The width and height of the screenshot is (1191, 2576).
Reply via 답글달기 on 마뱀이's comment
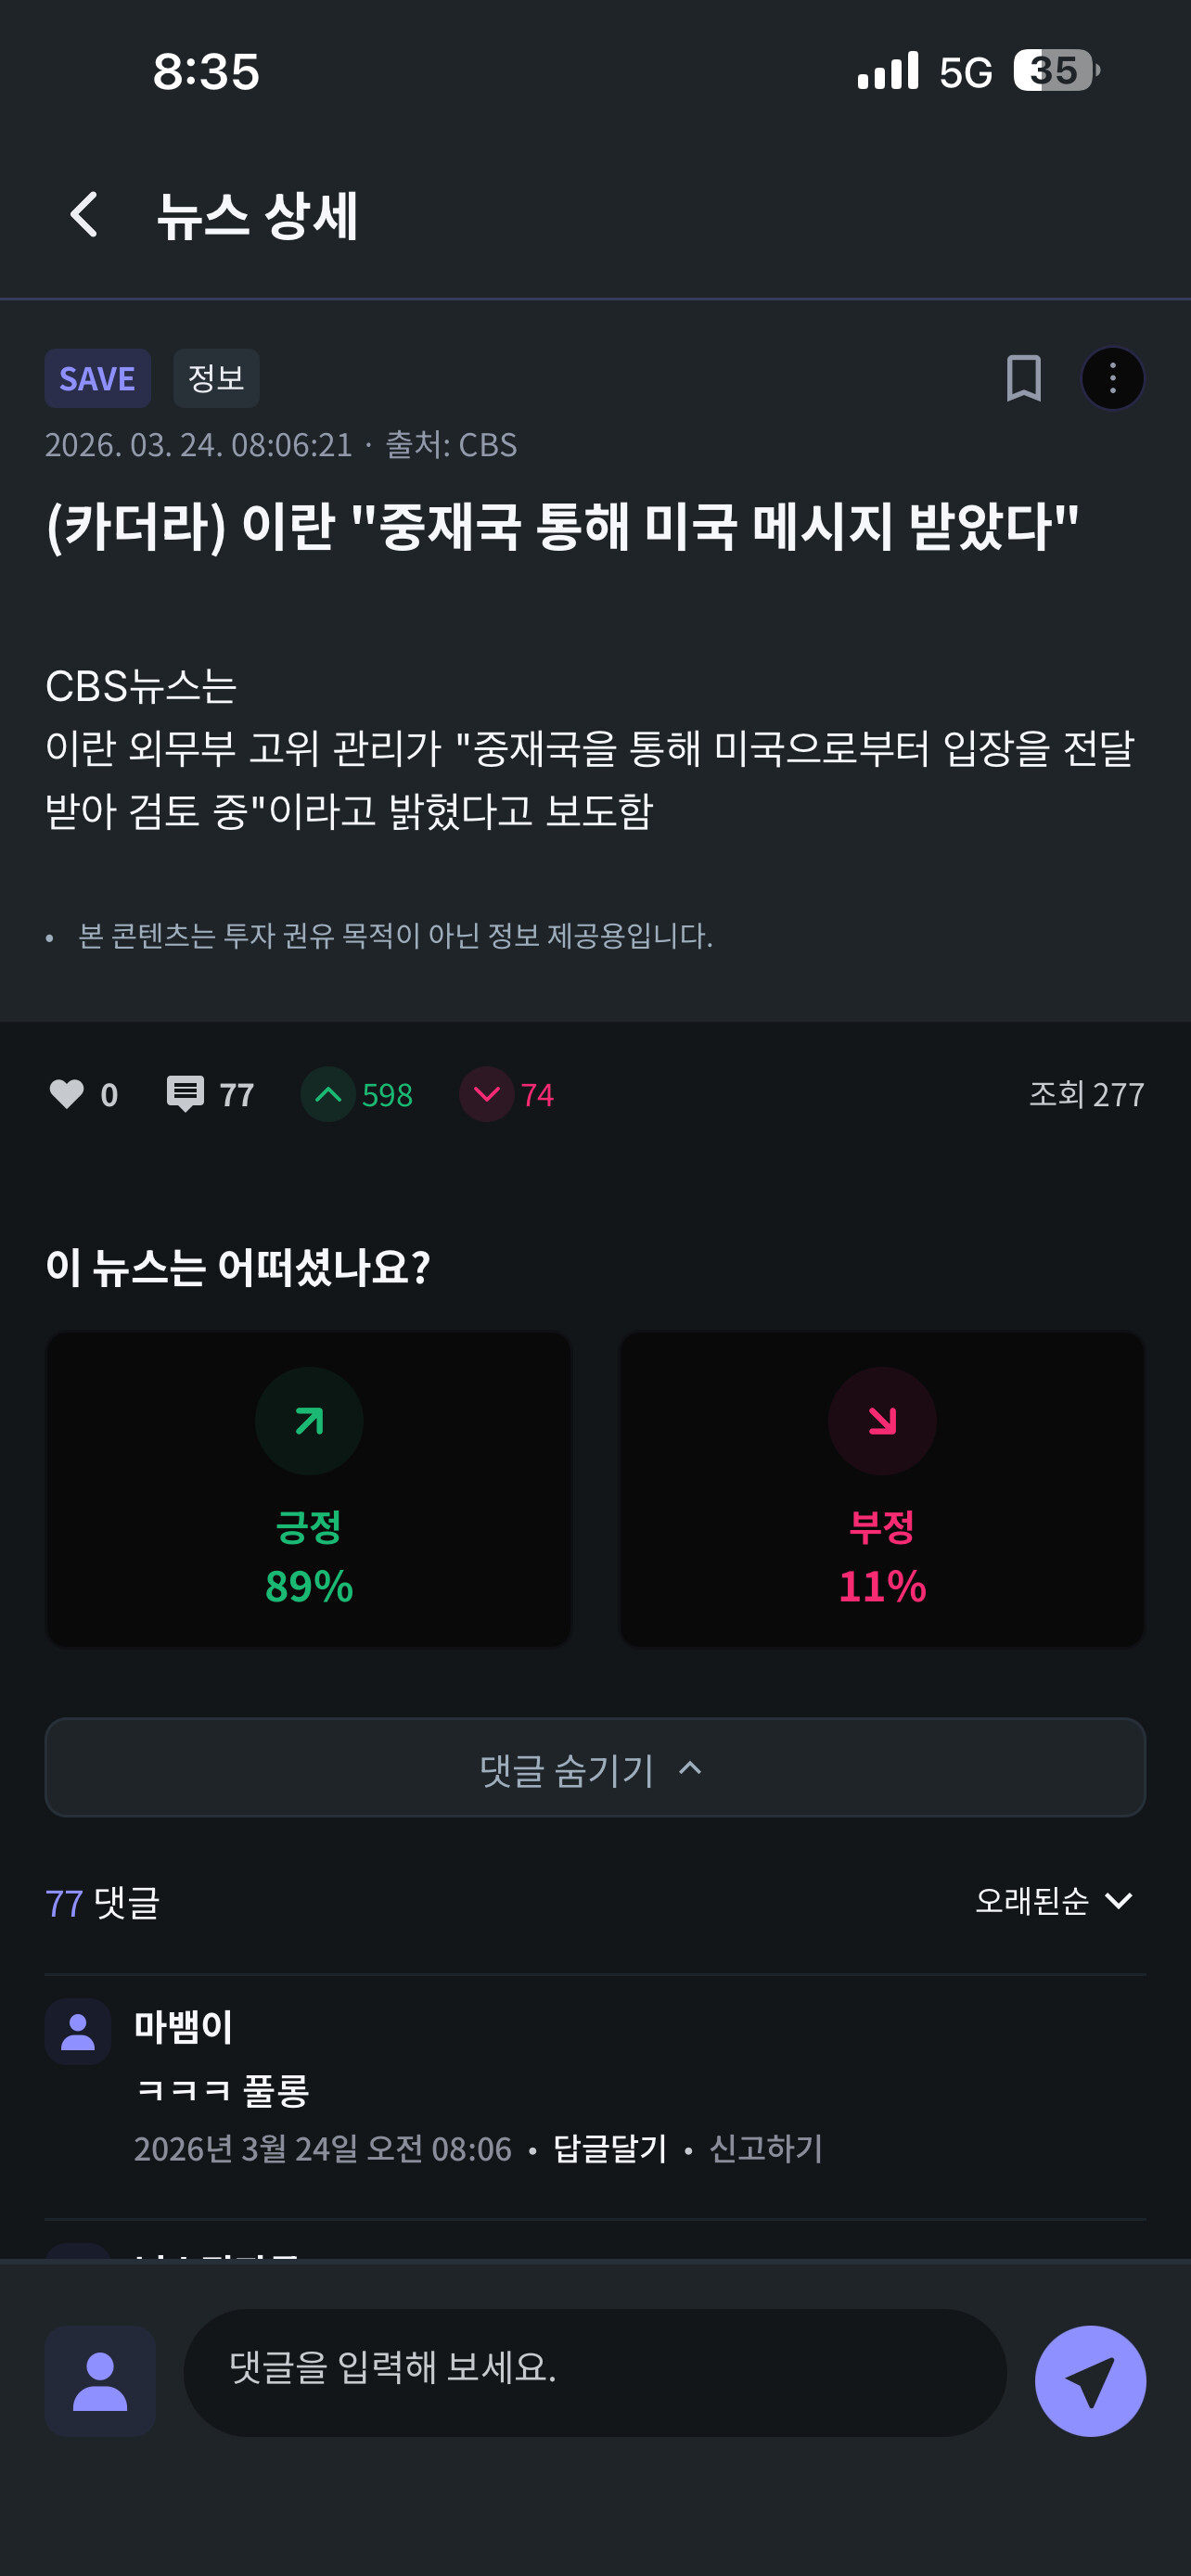pos(610,2148)
